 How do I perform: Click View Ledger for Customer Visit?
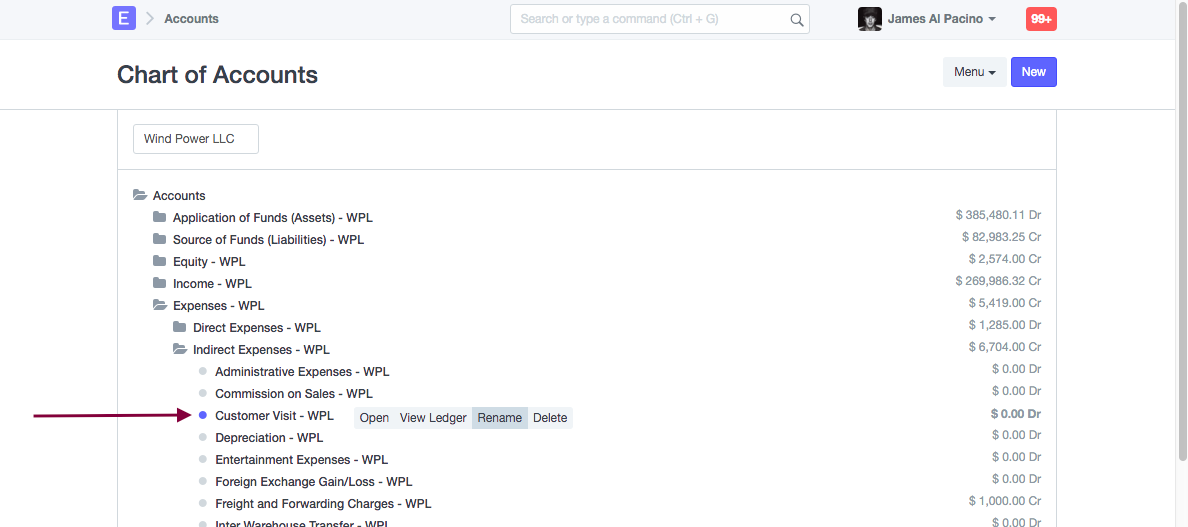tap(433, 418)
